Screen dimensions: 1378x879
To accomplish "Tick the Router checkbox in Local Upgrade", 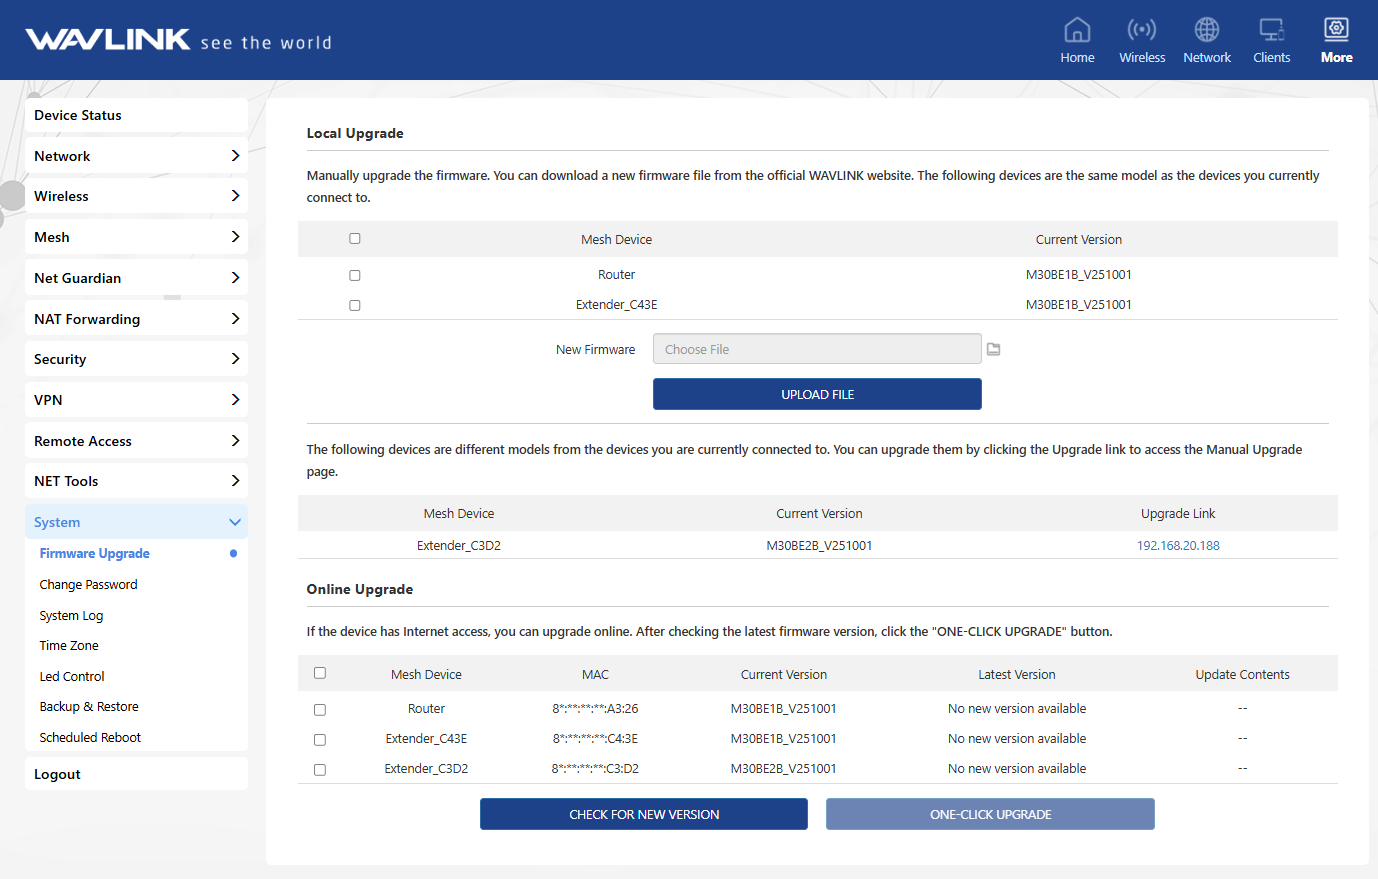I will coord(355,275).
